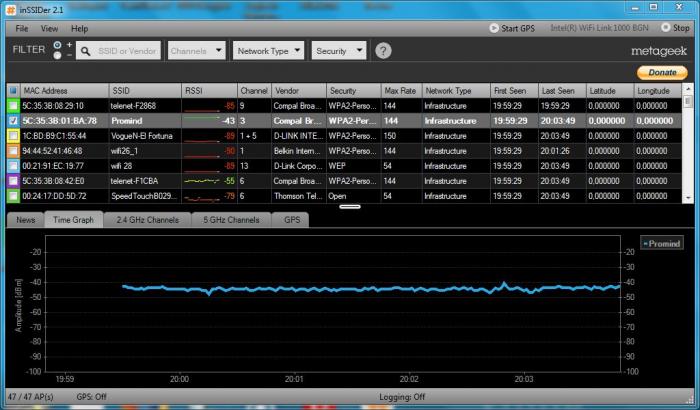
Task: Sort by SSID column header
Action: [x=145, y=91]
